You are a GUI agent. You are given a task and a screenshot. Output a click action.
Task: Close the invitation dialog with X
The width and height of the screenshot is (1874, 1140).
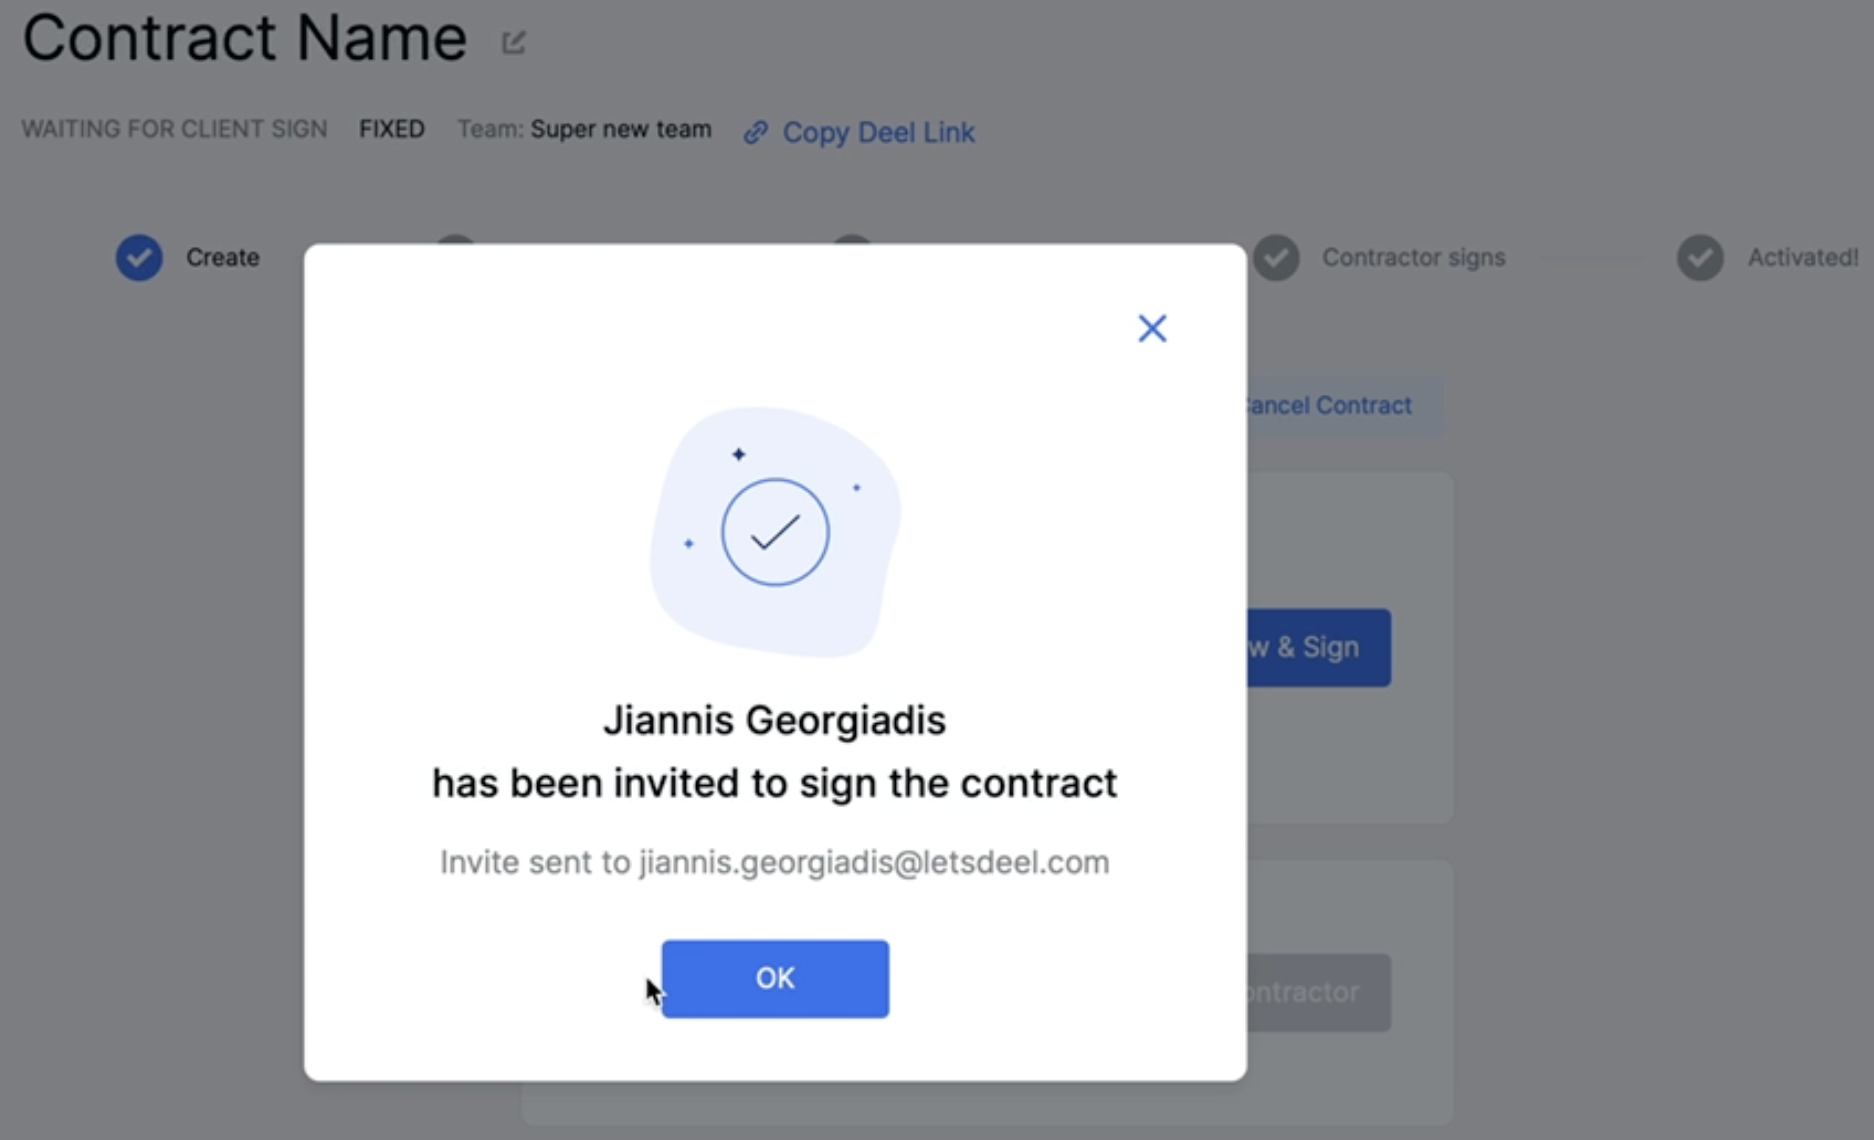(1152, 328)
